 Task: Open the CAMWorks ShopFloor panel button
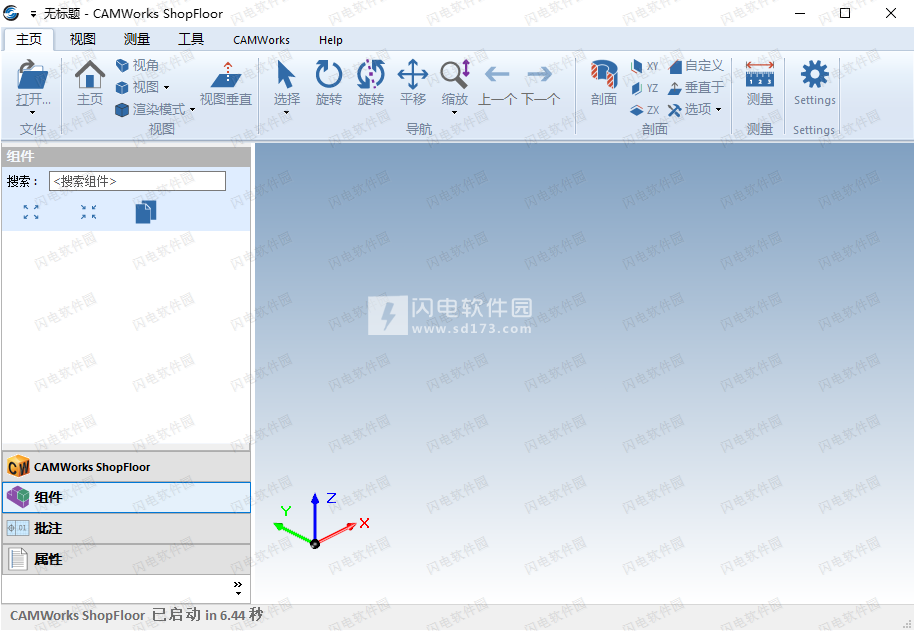pos(126,467)
